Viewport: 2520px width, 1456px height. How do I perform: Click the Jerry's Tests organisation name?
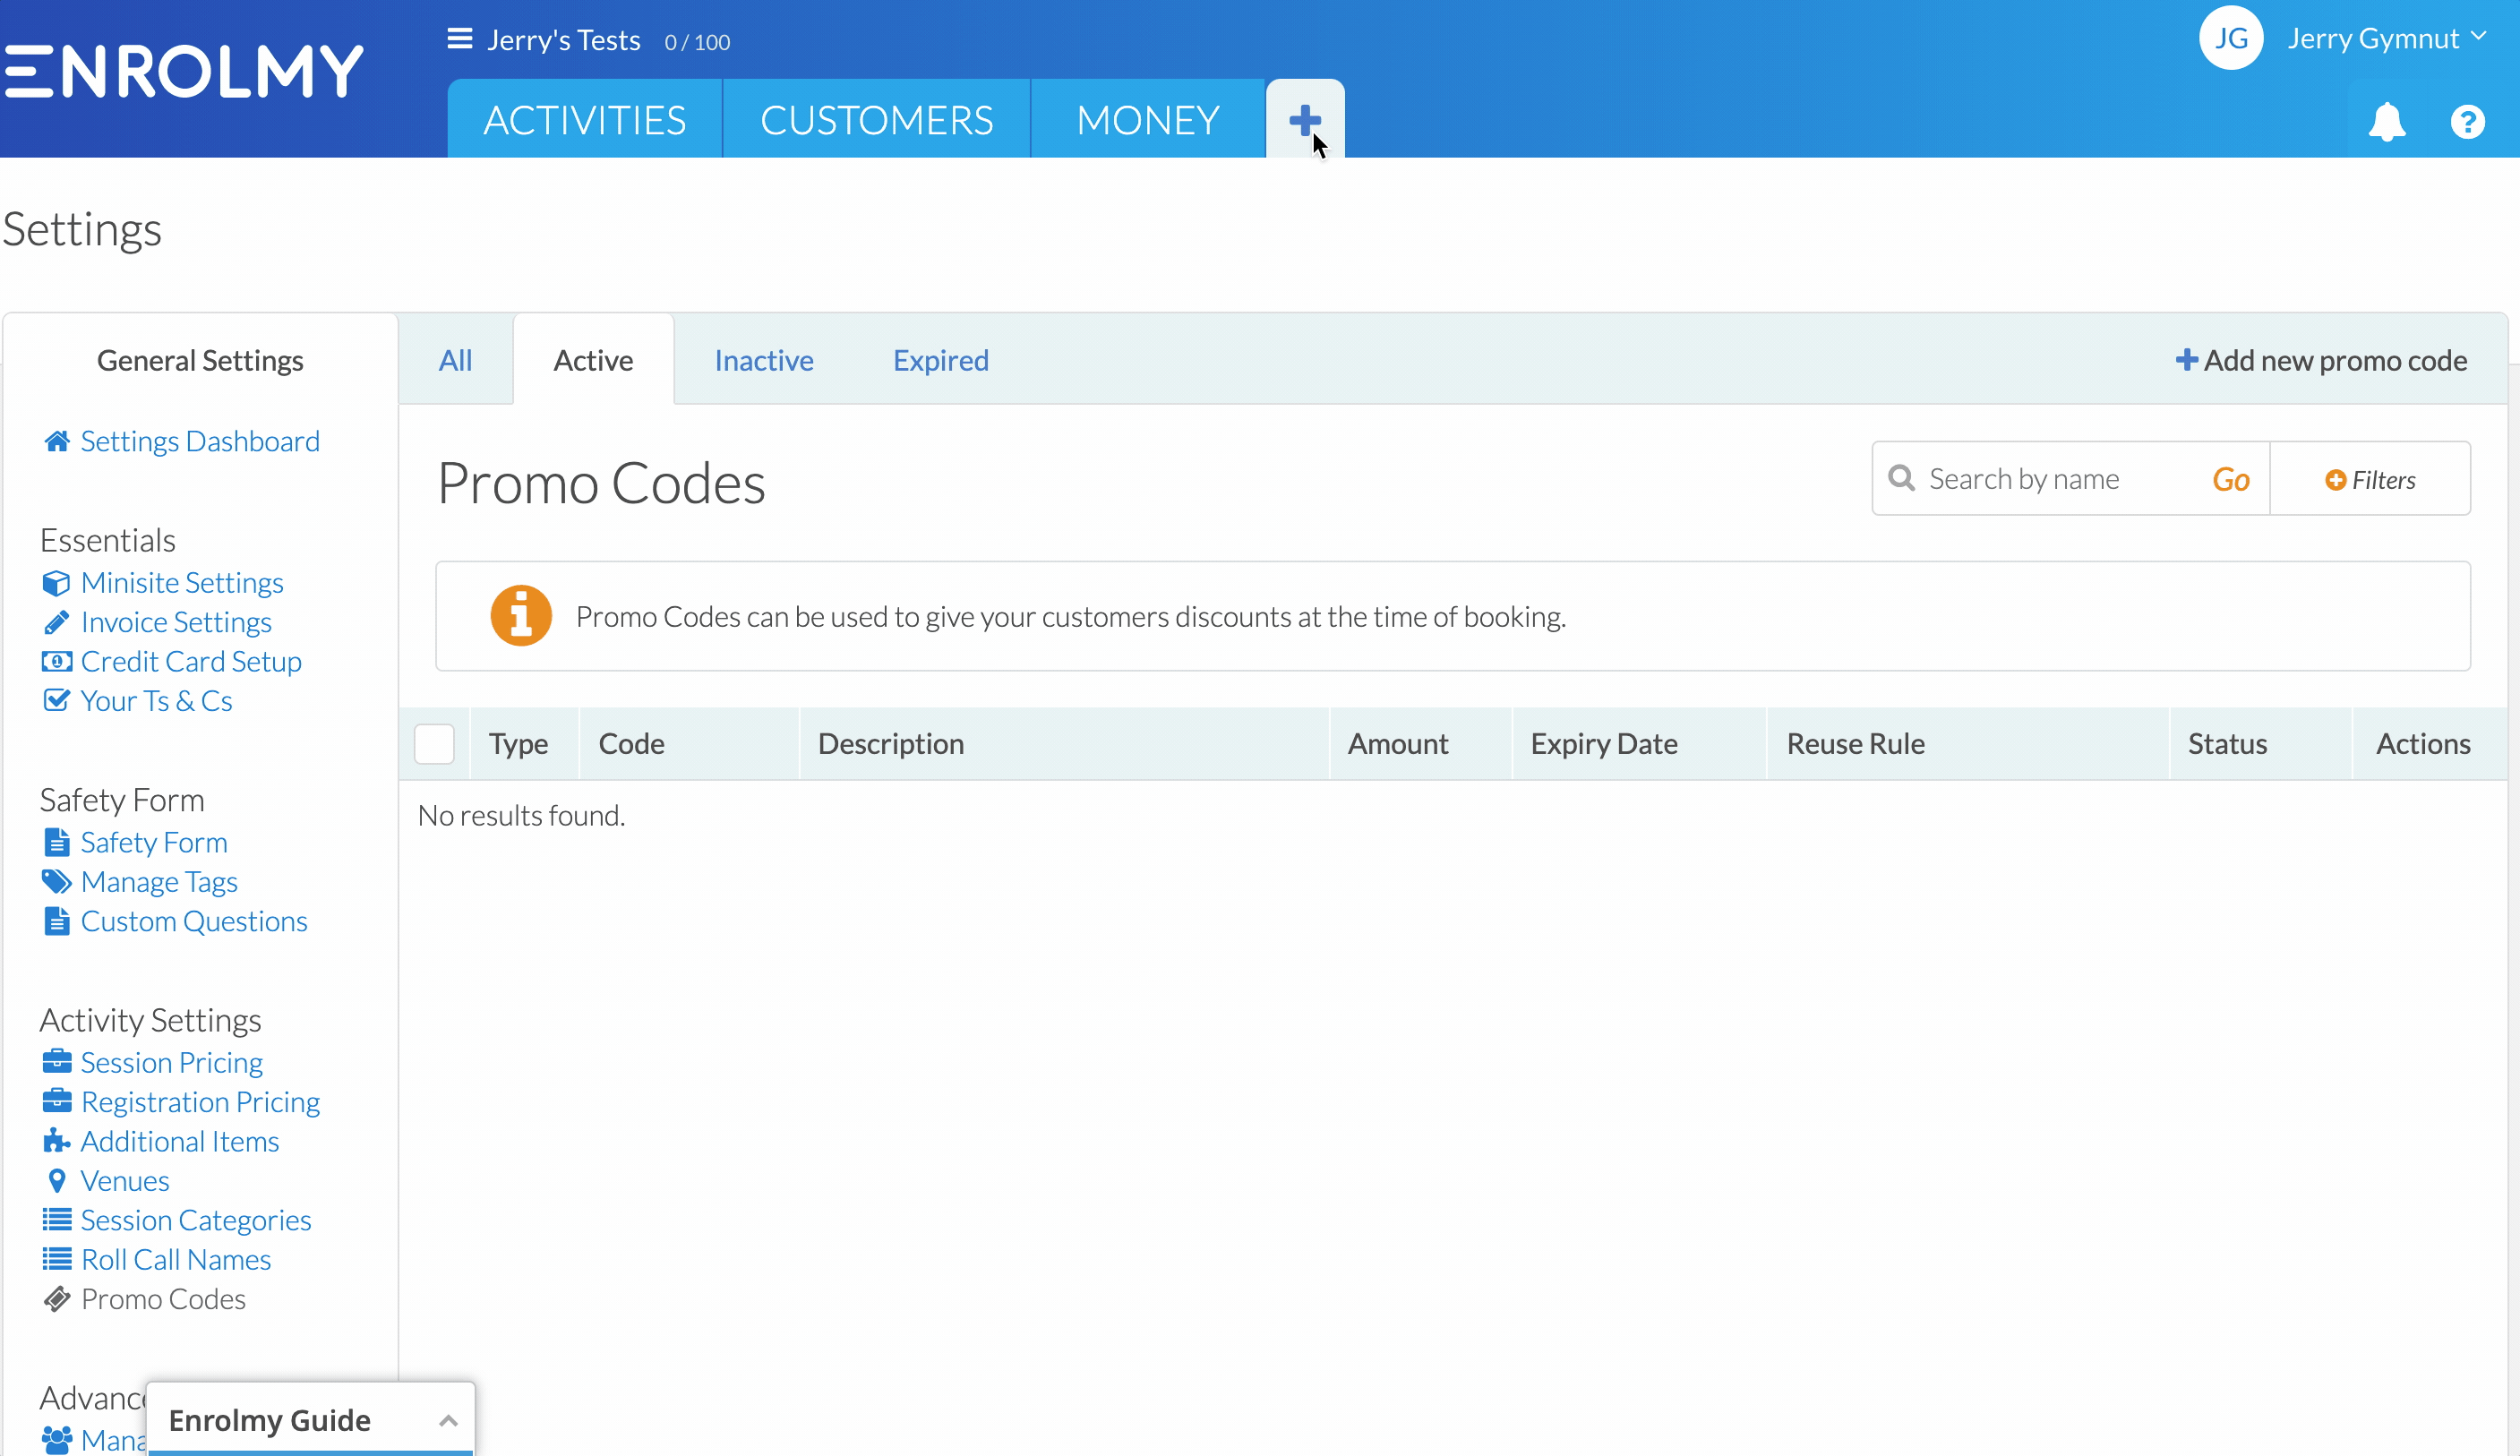coord(563,39)
